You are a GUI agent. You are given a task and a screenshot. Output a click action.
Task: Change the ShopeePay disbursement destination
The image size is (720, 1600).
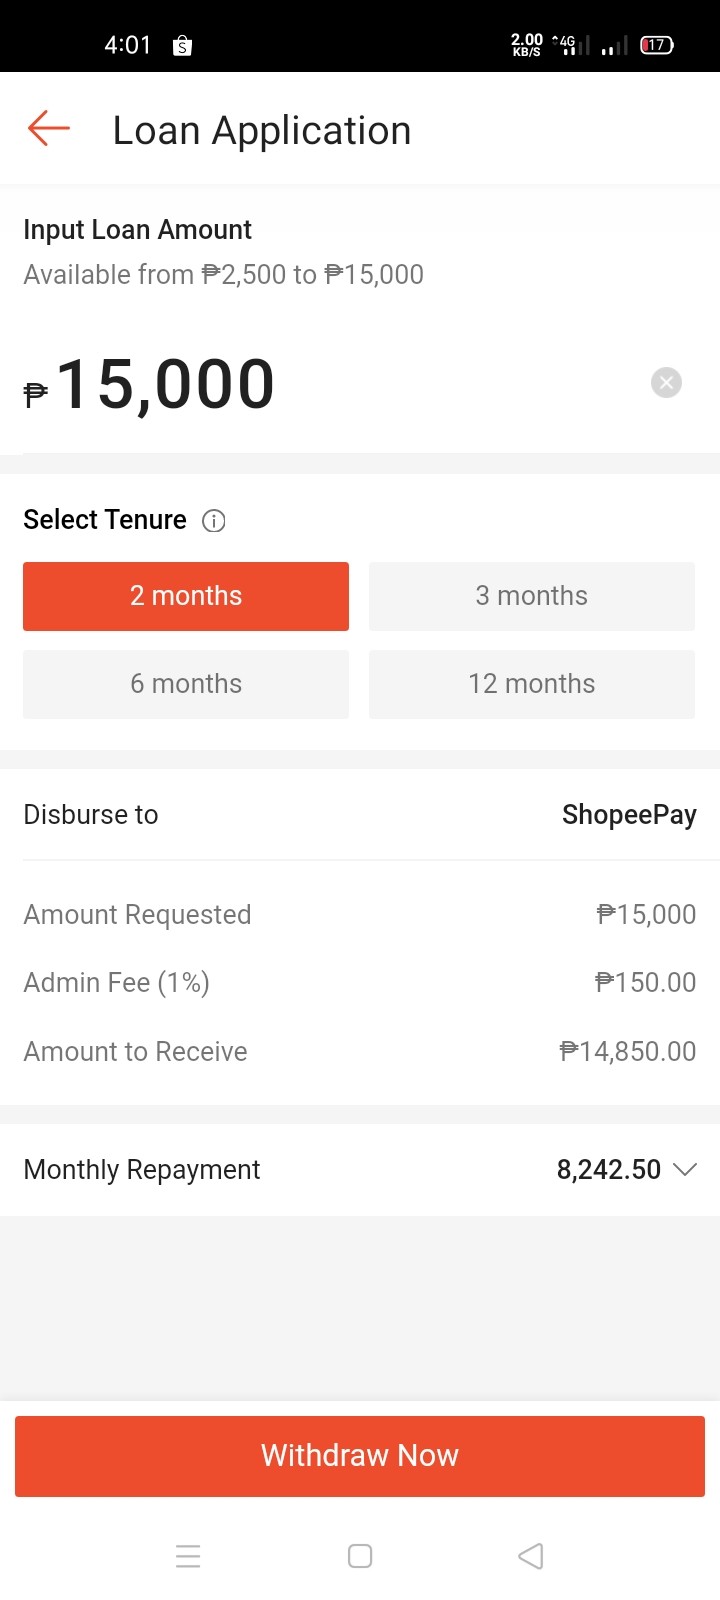[x=629, y=815]
